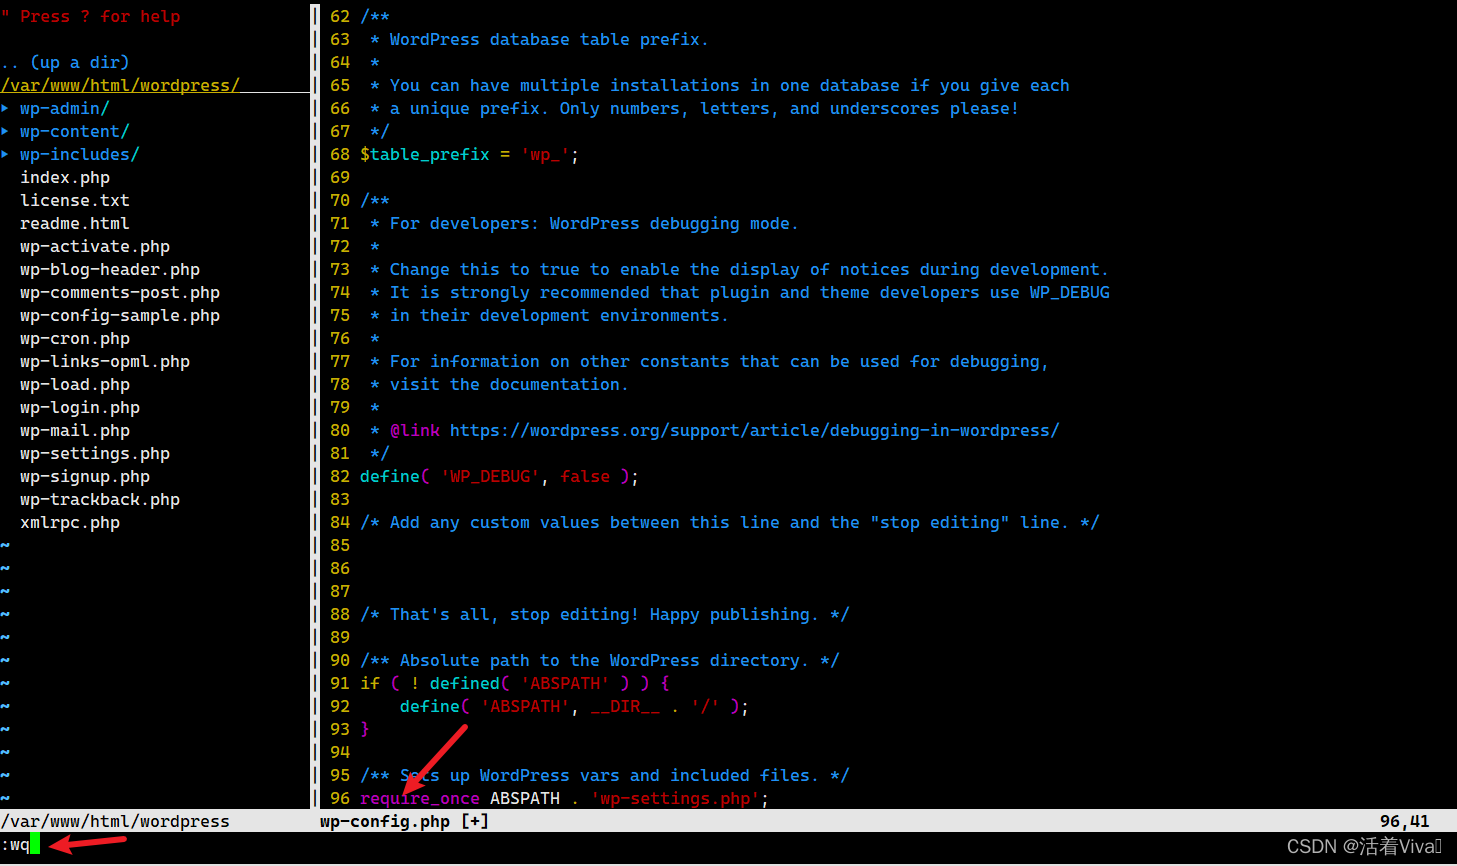Expand the wp-includes/ folder arrow
Image resolution: width=1457 pixels, height=866 pixels.
(5, 154)
